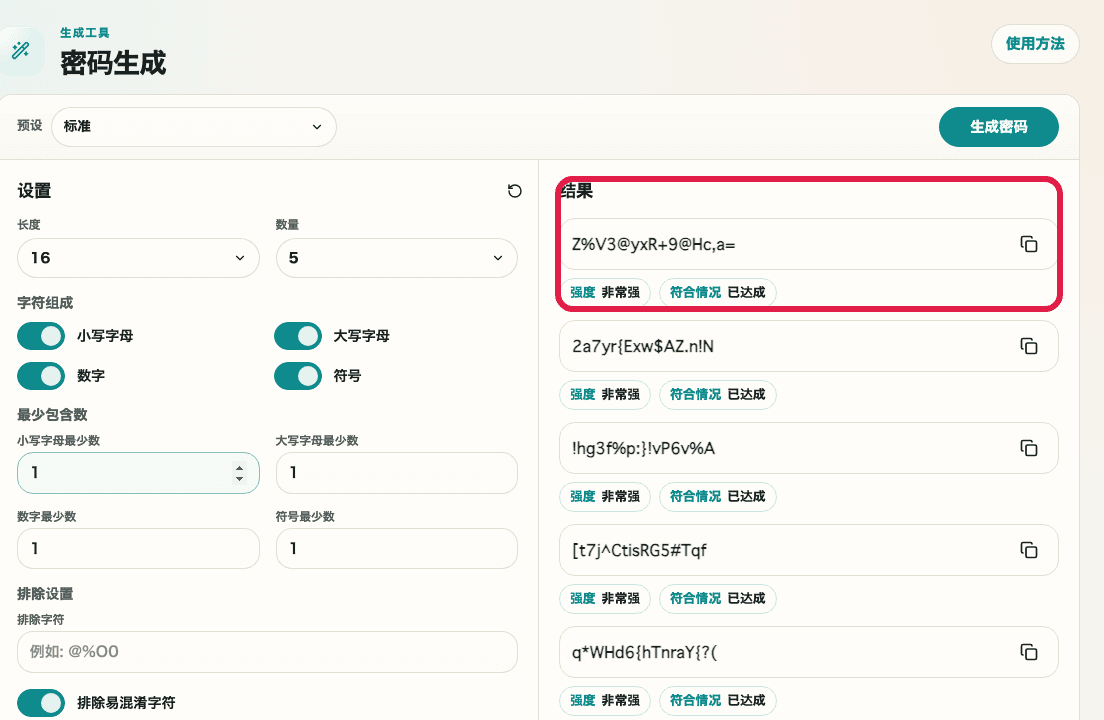Click the 排除字符 input field
Screen dimensions: 1104x720
pos(267,652)
